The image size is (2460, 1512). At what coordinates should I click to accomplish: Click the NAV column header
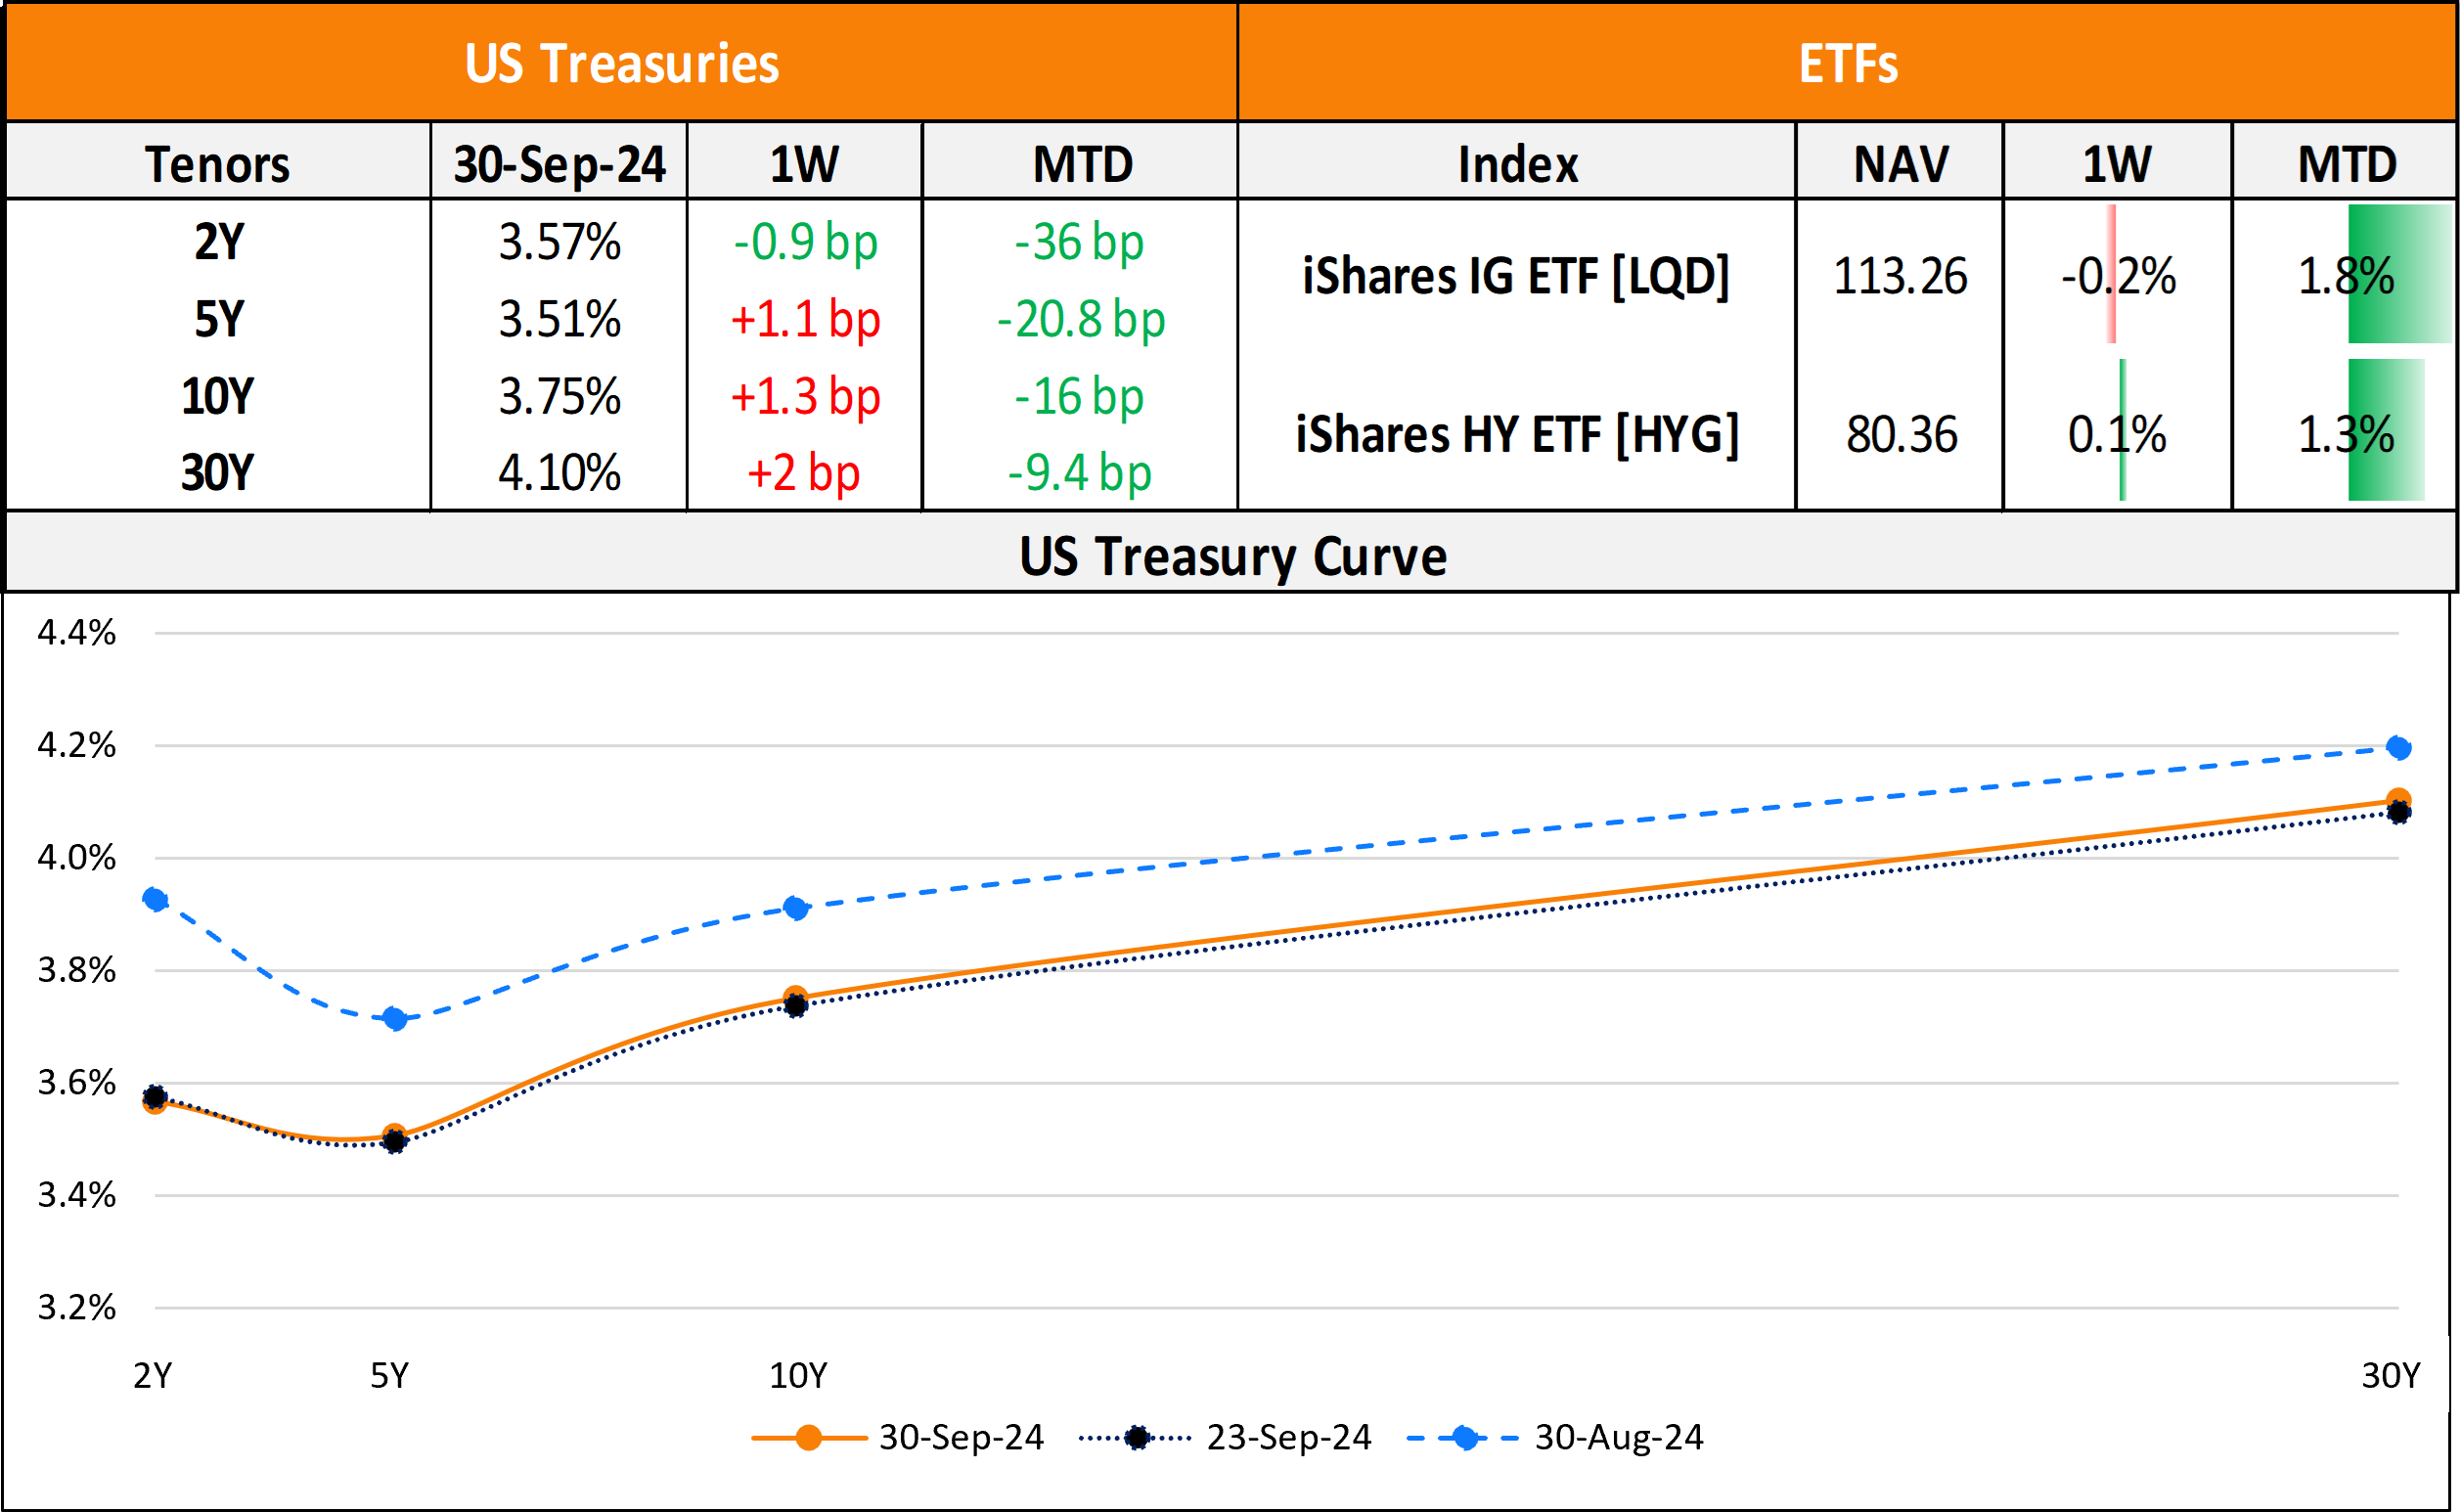pos(1900,163)
